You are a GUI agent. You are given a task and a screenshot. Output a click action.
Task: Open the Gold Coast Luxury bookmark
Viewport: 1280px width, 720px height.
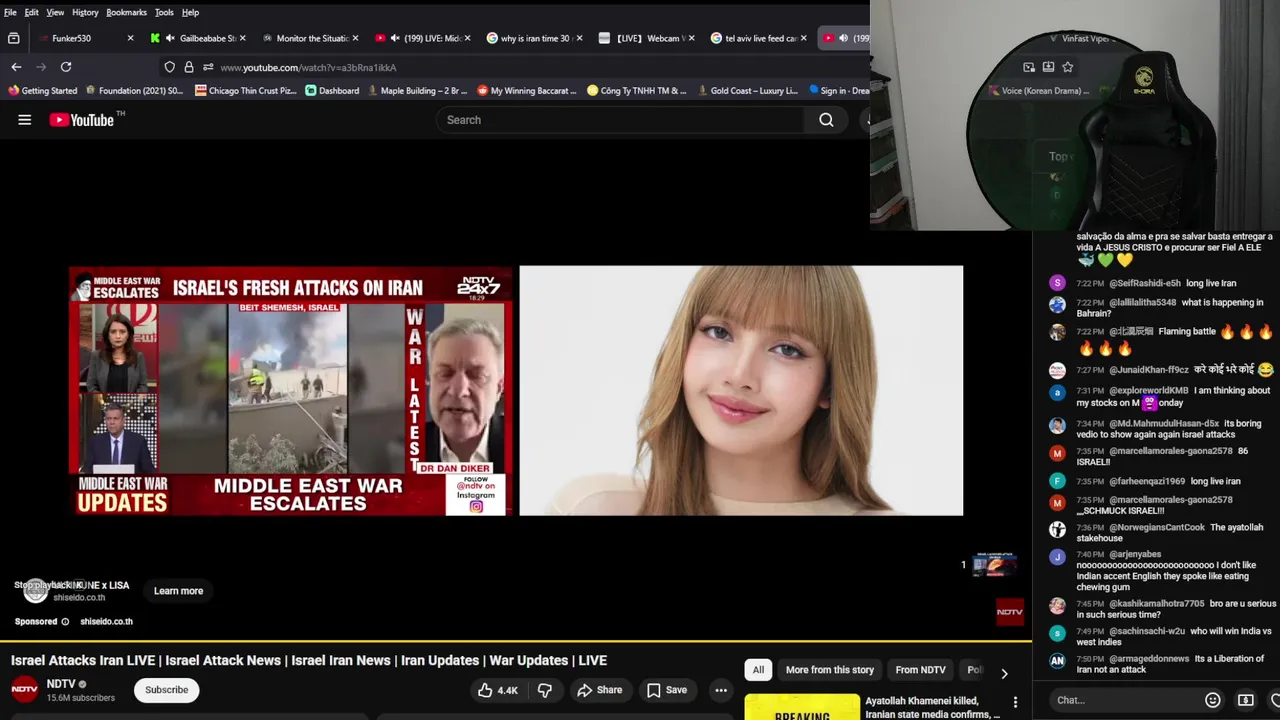747,90
